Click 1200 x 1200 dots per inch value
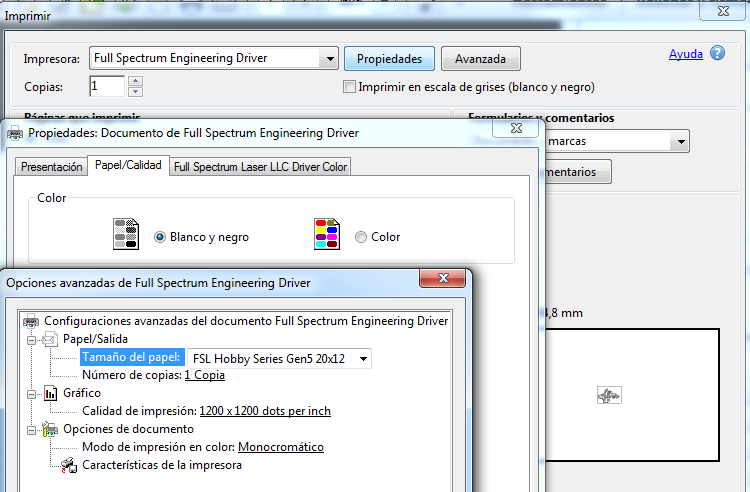Image resolution: width=750 pixels, height=492 pixels. (265, 411)
